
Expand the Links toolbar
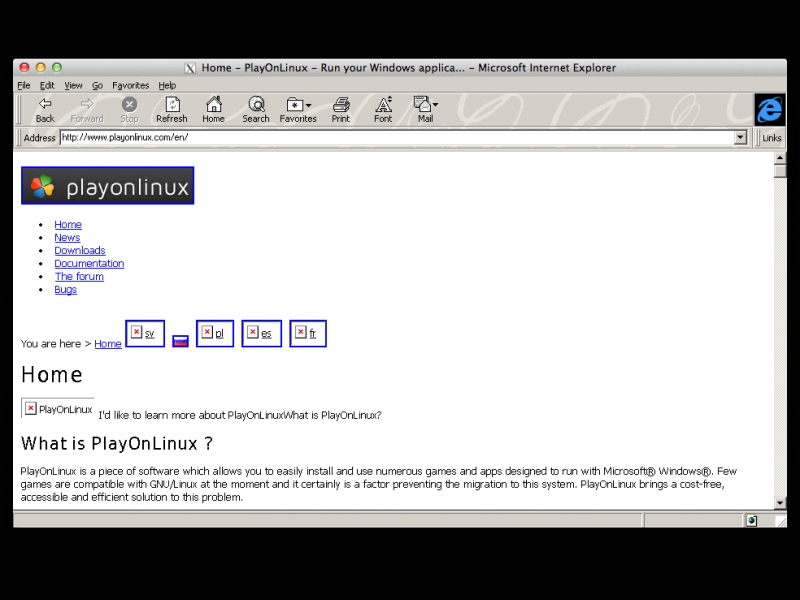pyautogui.click(x=771, y=138)
